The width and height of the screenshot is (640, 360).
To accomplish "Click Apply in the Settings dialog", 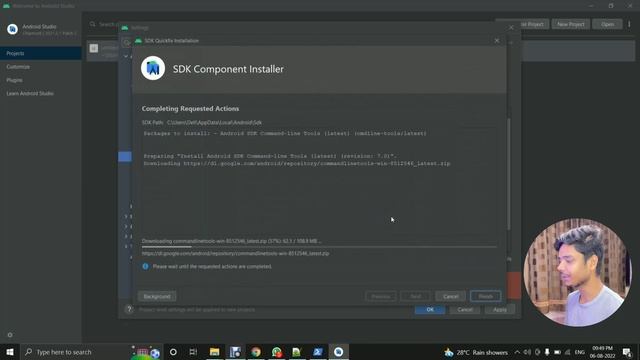I will [500, 310].
